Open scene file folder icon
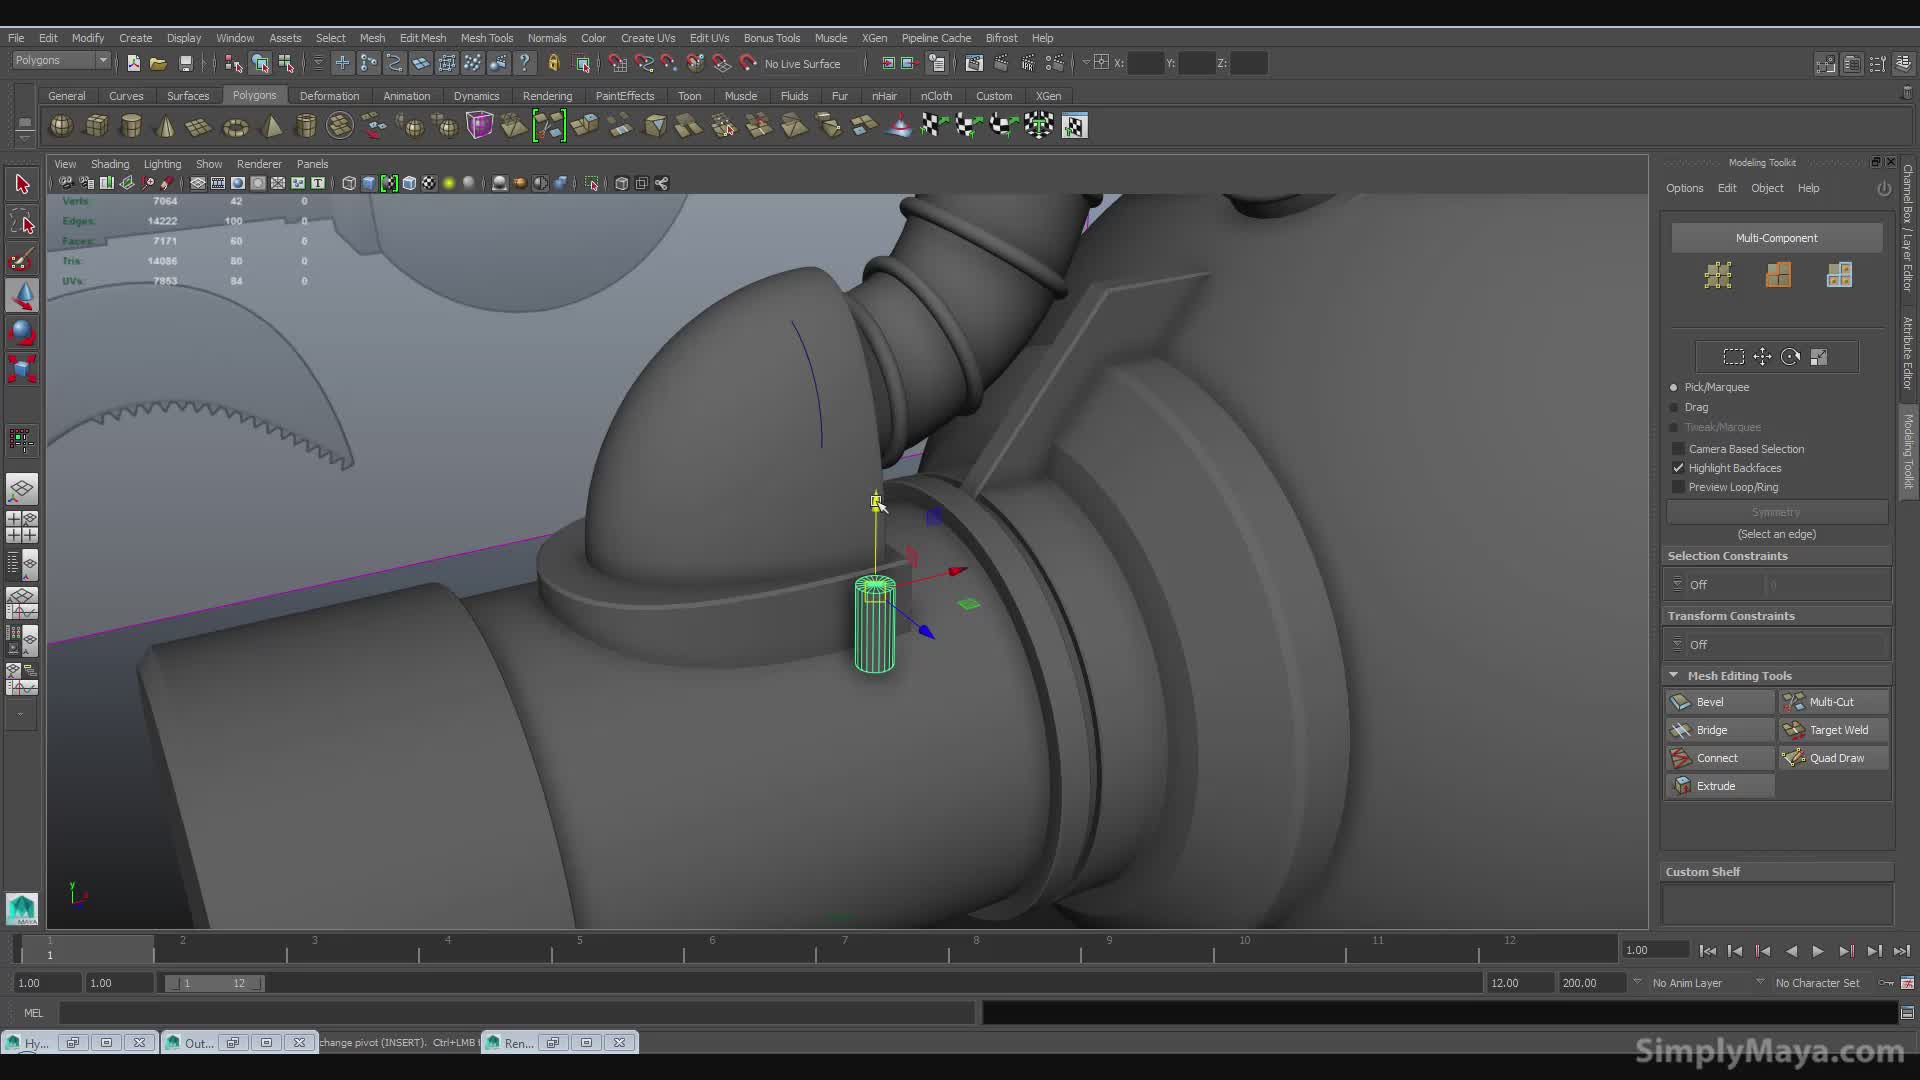The image size is (1920, 1080). click(158, 64)
